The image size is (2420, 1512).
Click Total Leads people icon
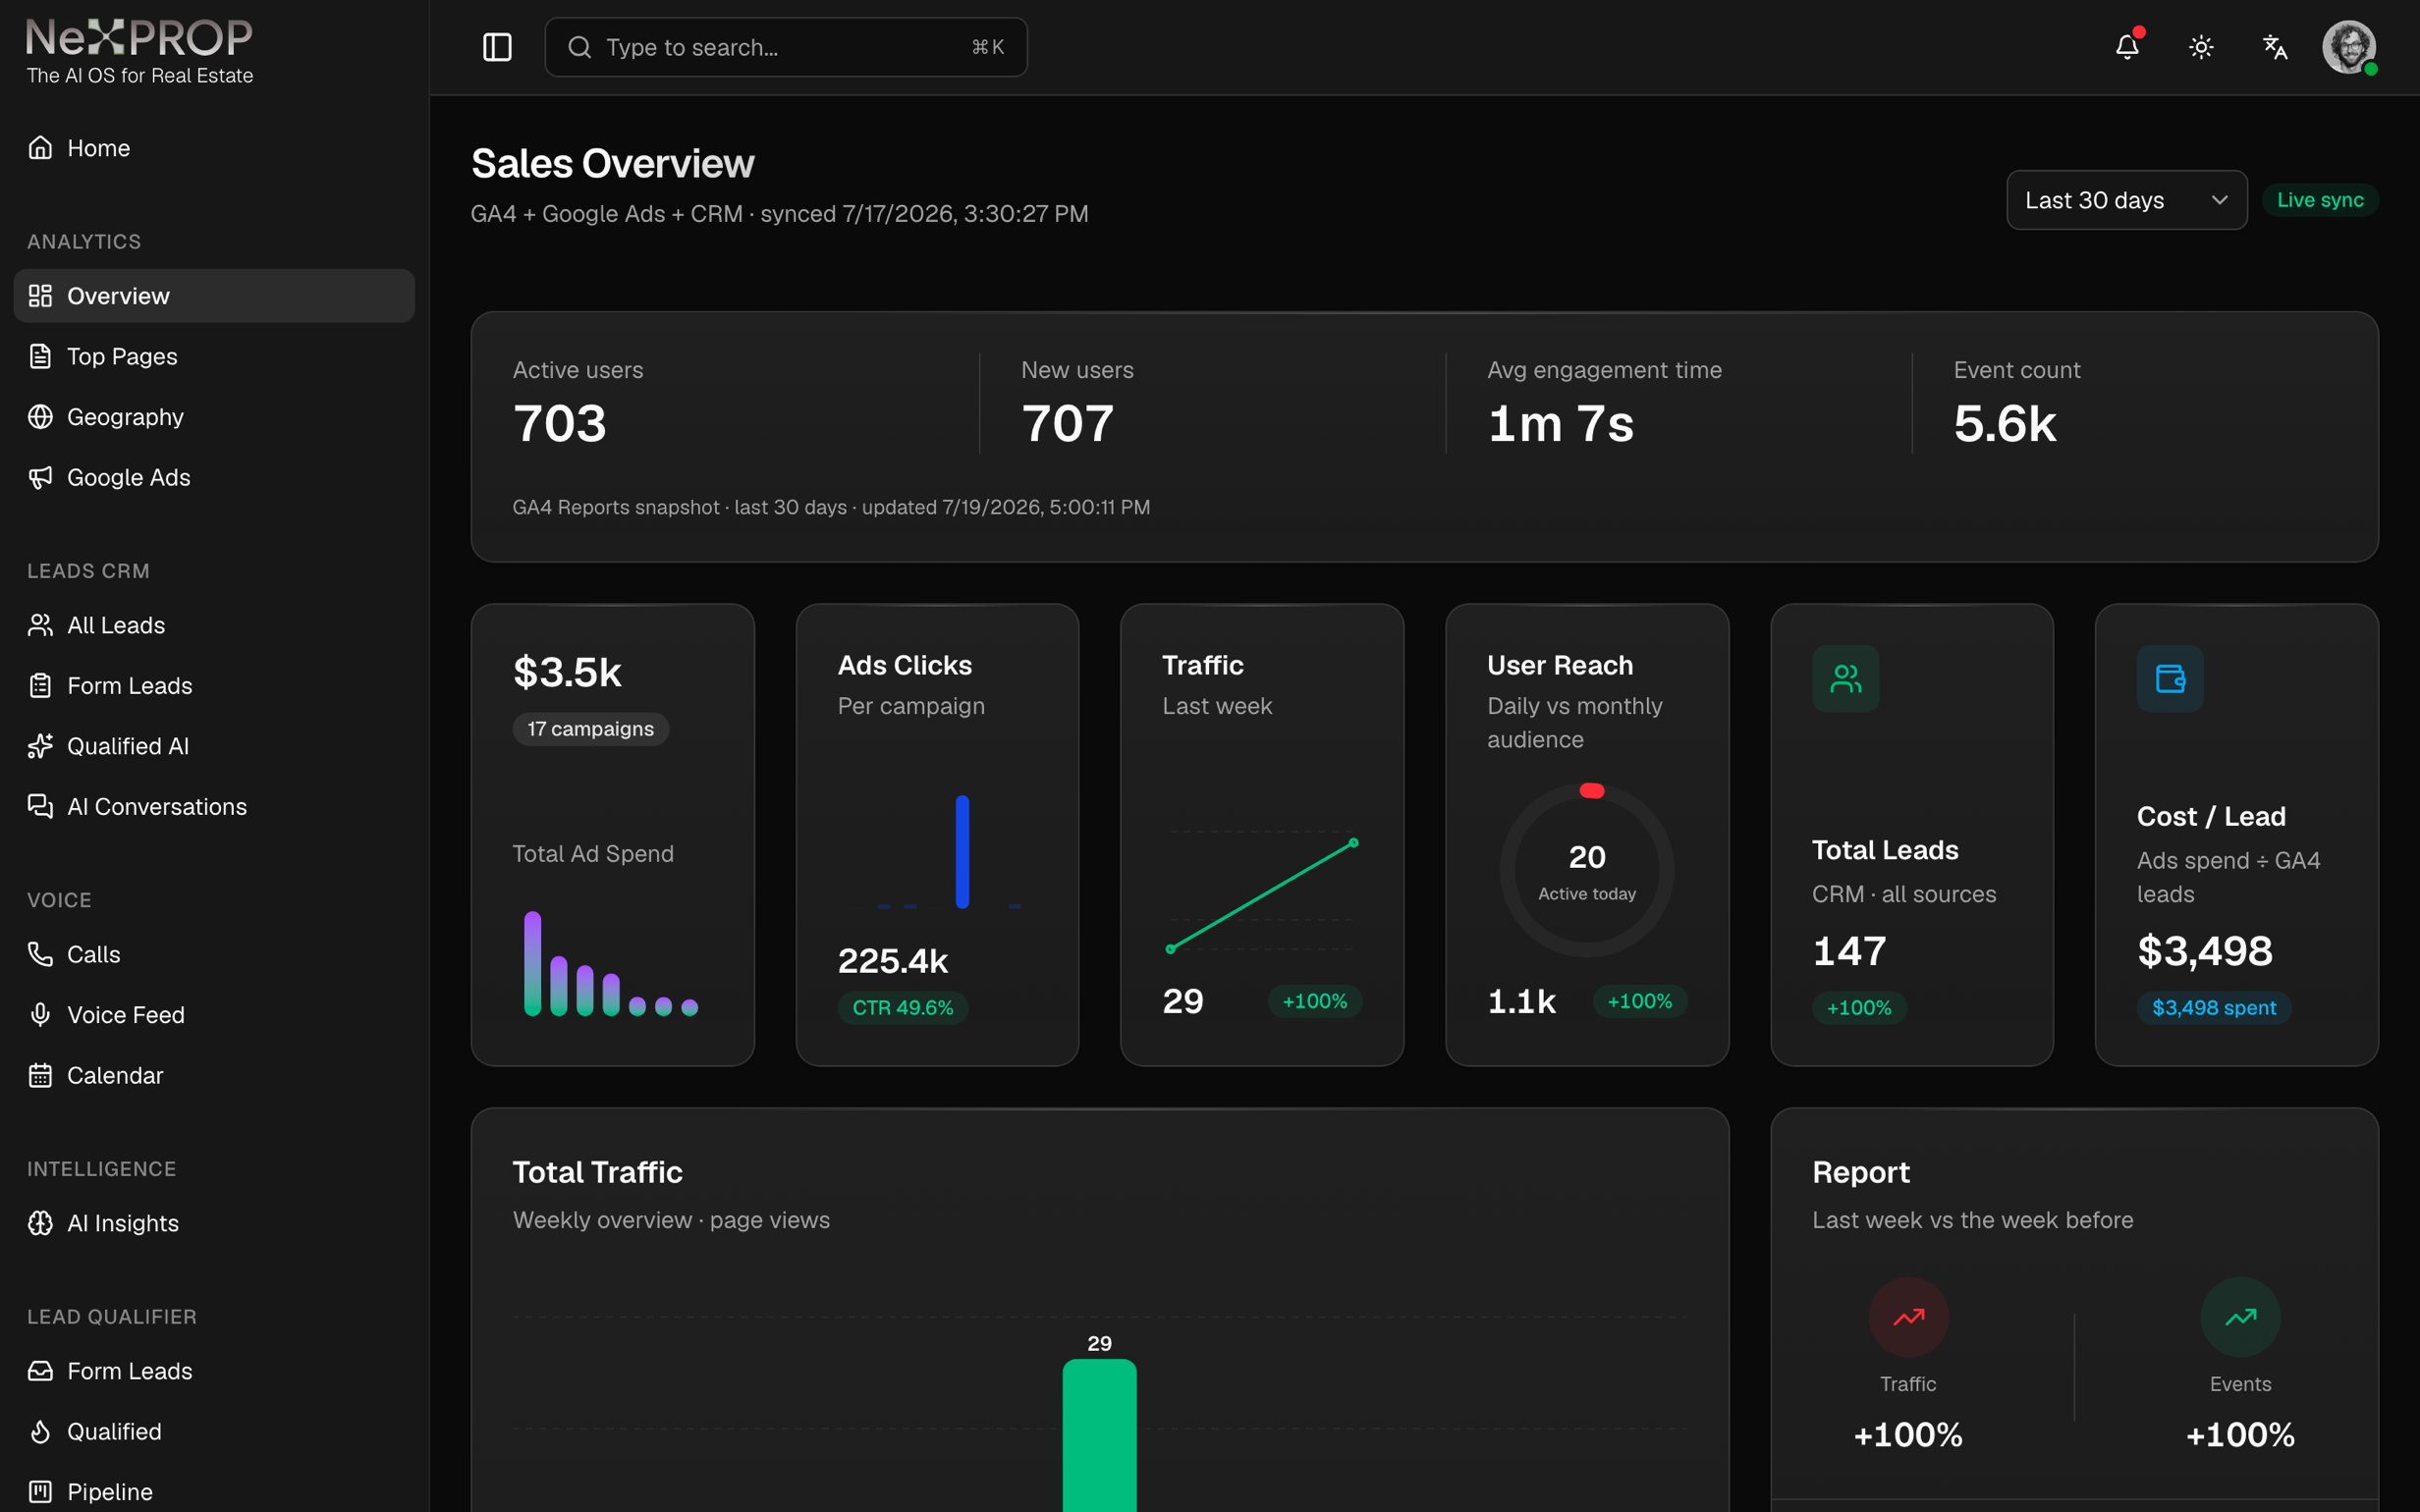click(x=1845, y=679)
